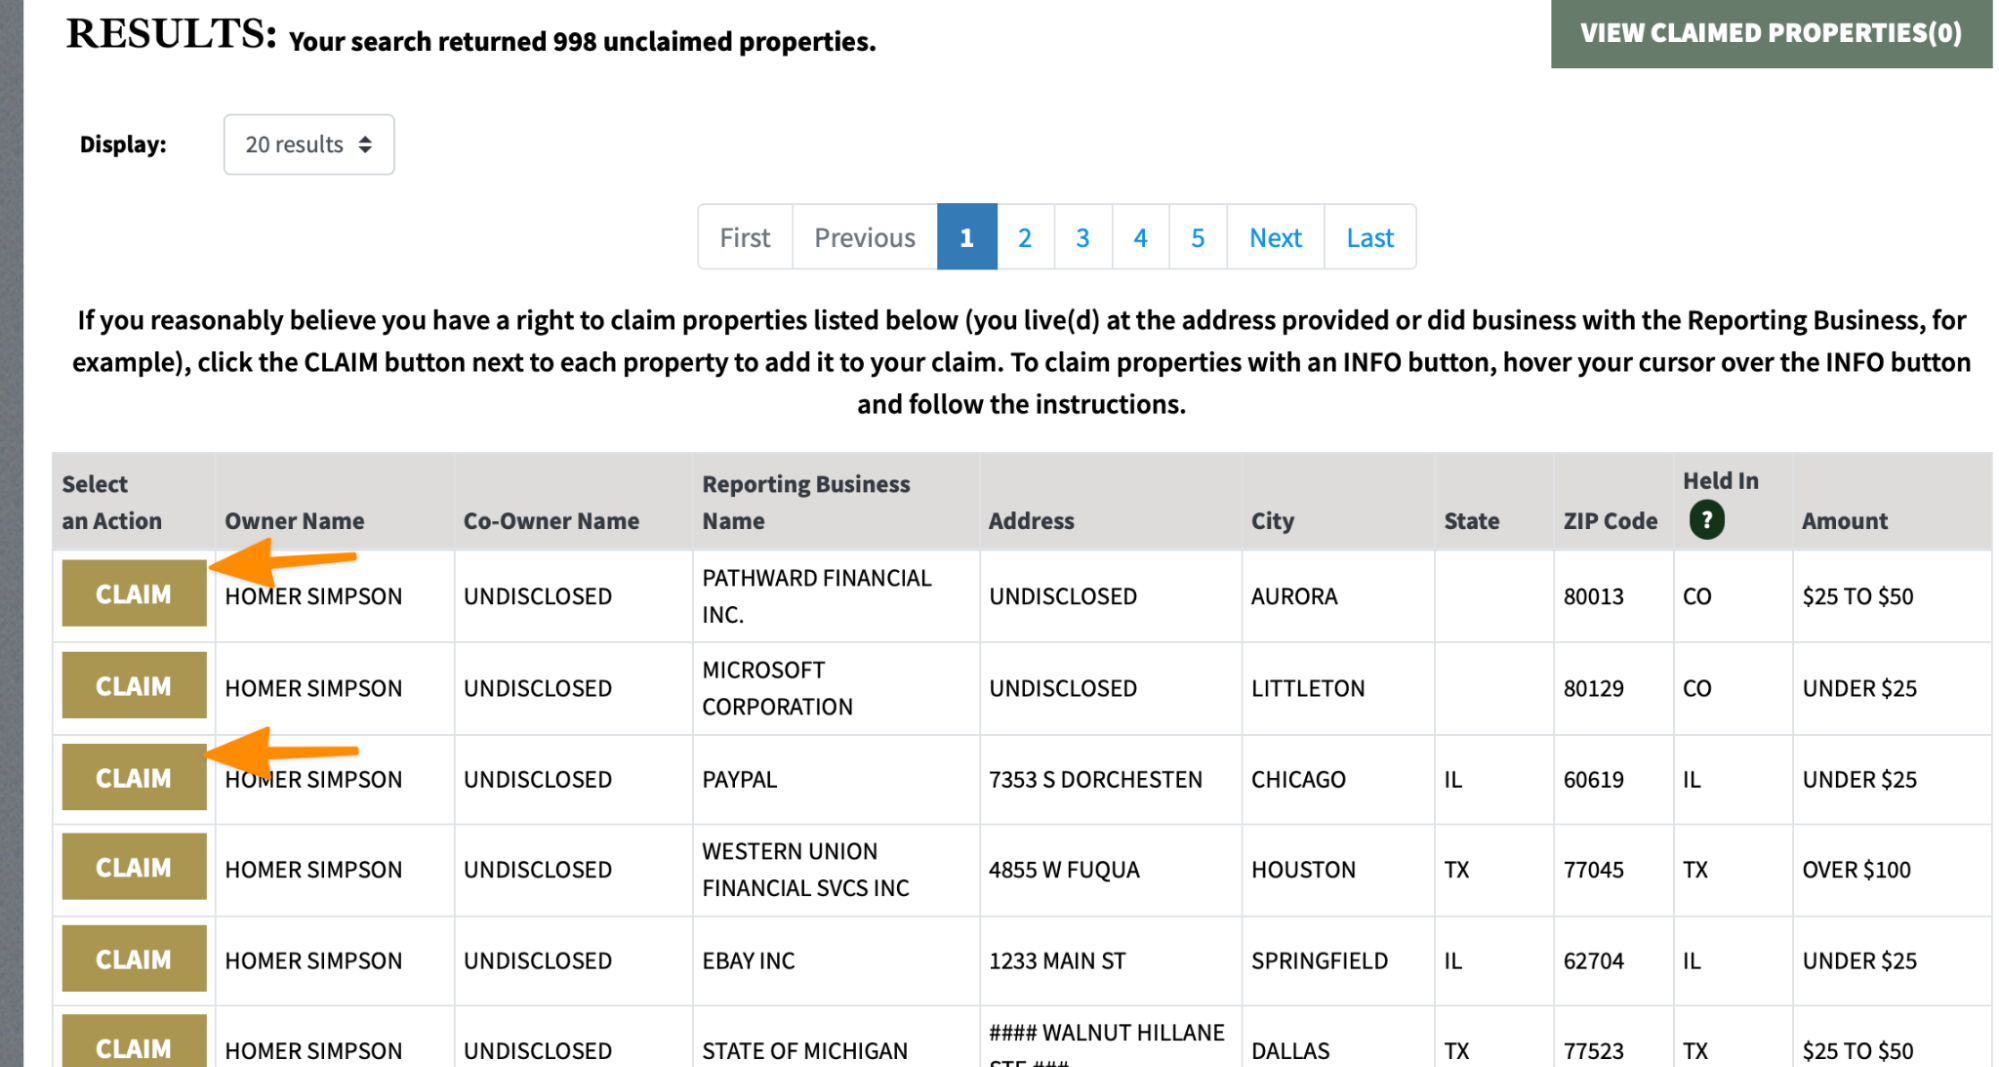Click the OVER $100 amount
This screenshot has width=1999, height=1067.
coord(1856,870)
